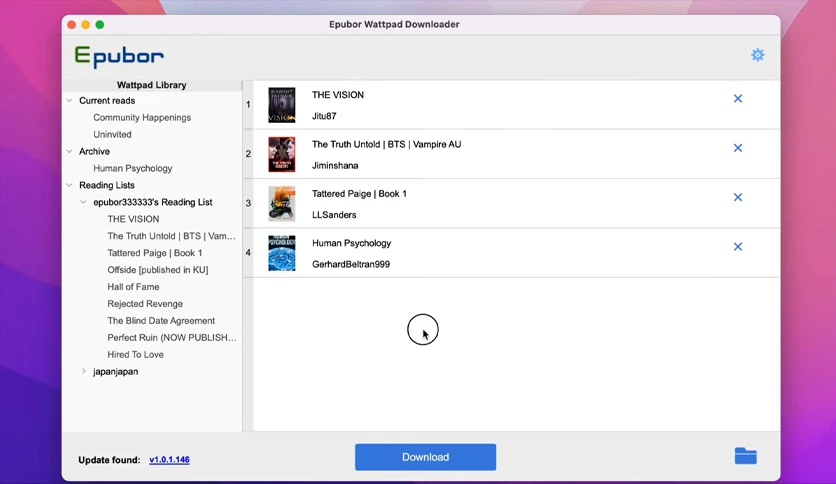This screenshot has width=836, height=484.
Task: Select Uninvited under Current reads
Action: [112, 134]
